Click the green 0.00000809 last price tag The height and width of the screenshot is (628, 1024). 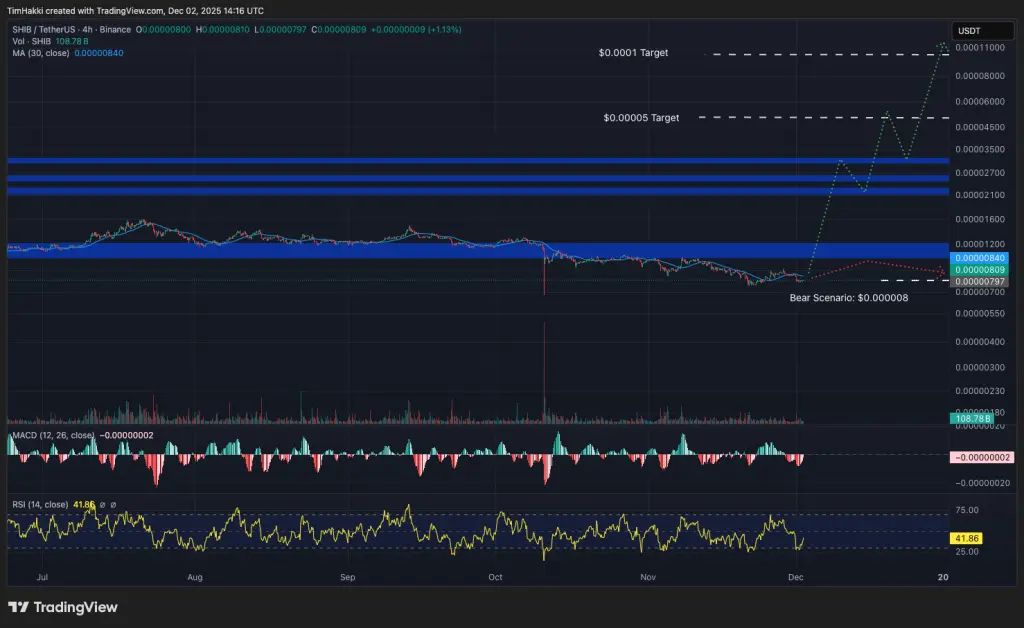(x=979, y=270)
